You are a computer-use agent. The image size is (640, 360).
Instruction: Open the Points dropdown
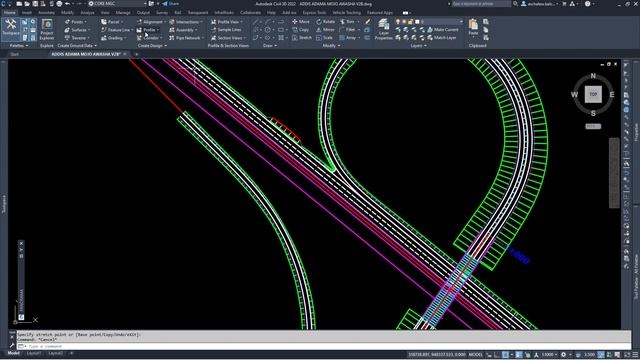pos(76,22)
